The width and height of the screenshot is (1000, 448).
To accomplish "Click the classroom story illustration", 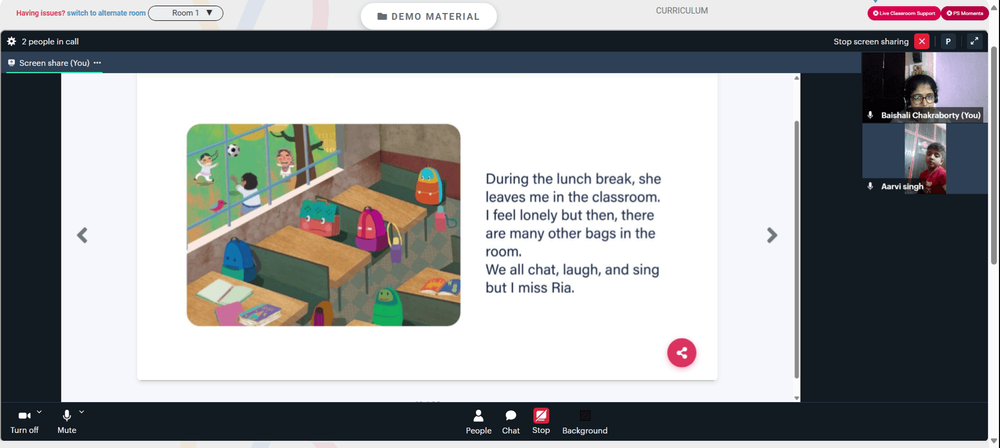I will click(323, 225).
